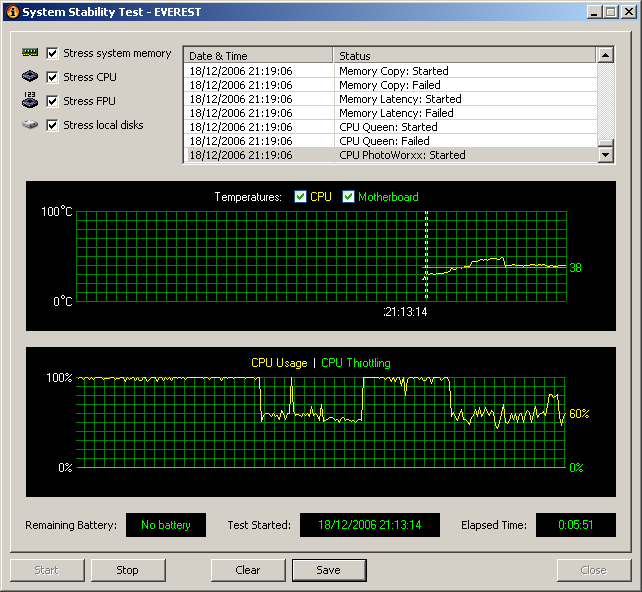
Task: Toggle Motherboard temperature checkbox
Action: coord(348,197)
